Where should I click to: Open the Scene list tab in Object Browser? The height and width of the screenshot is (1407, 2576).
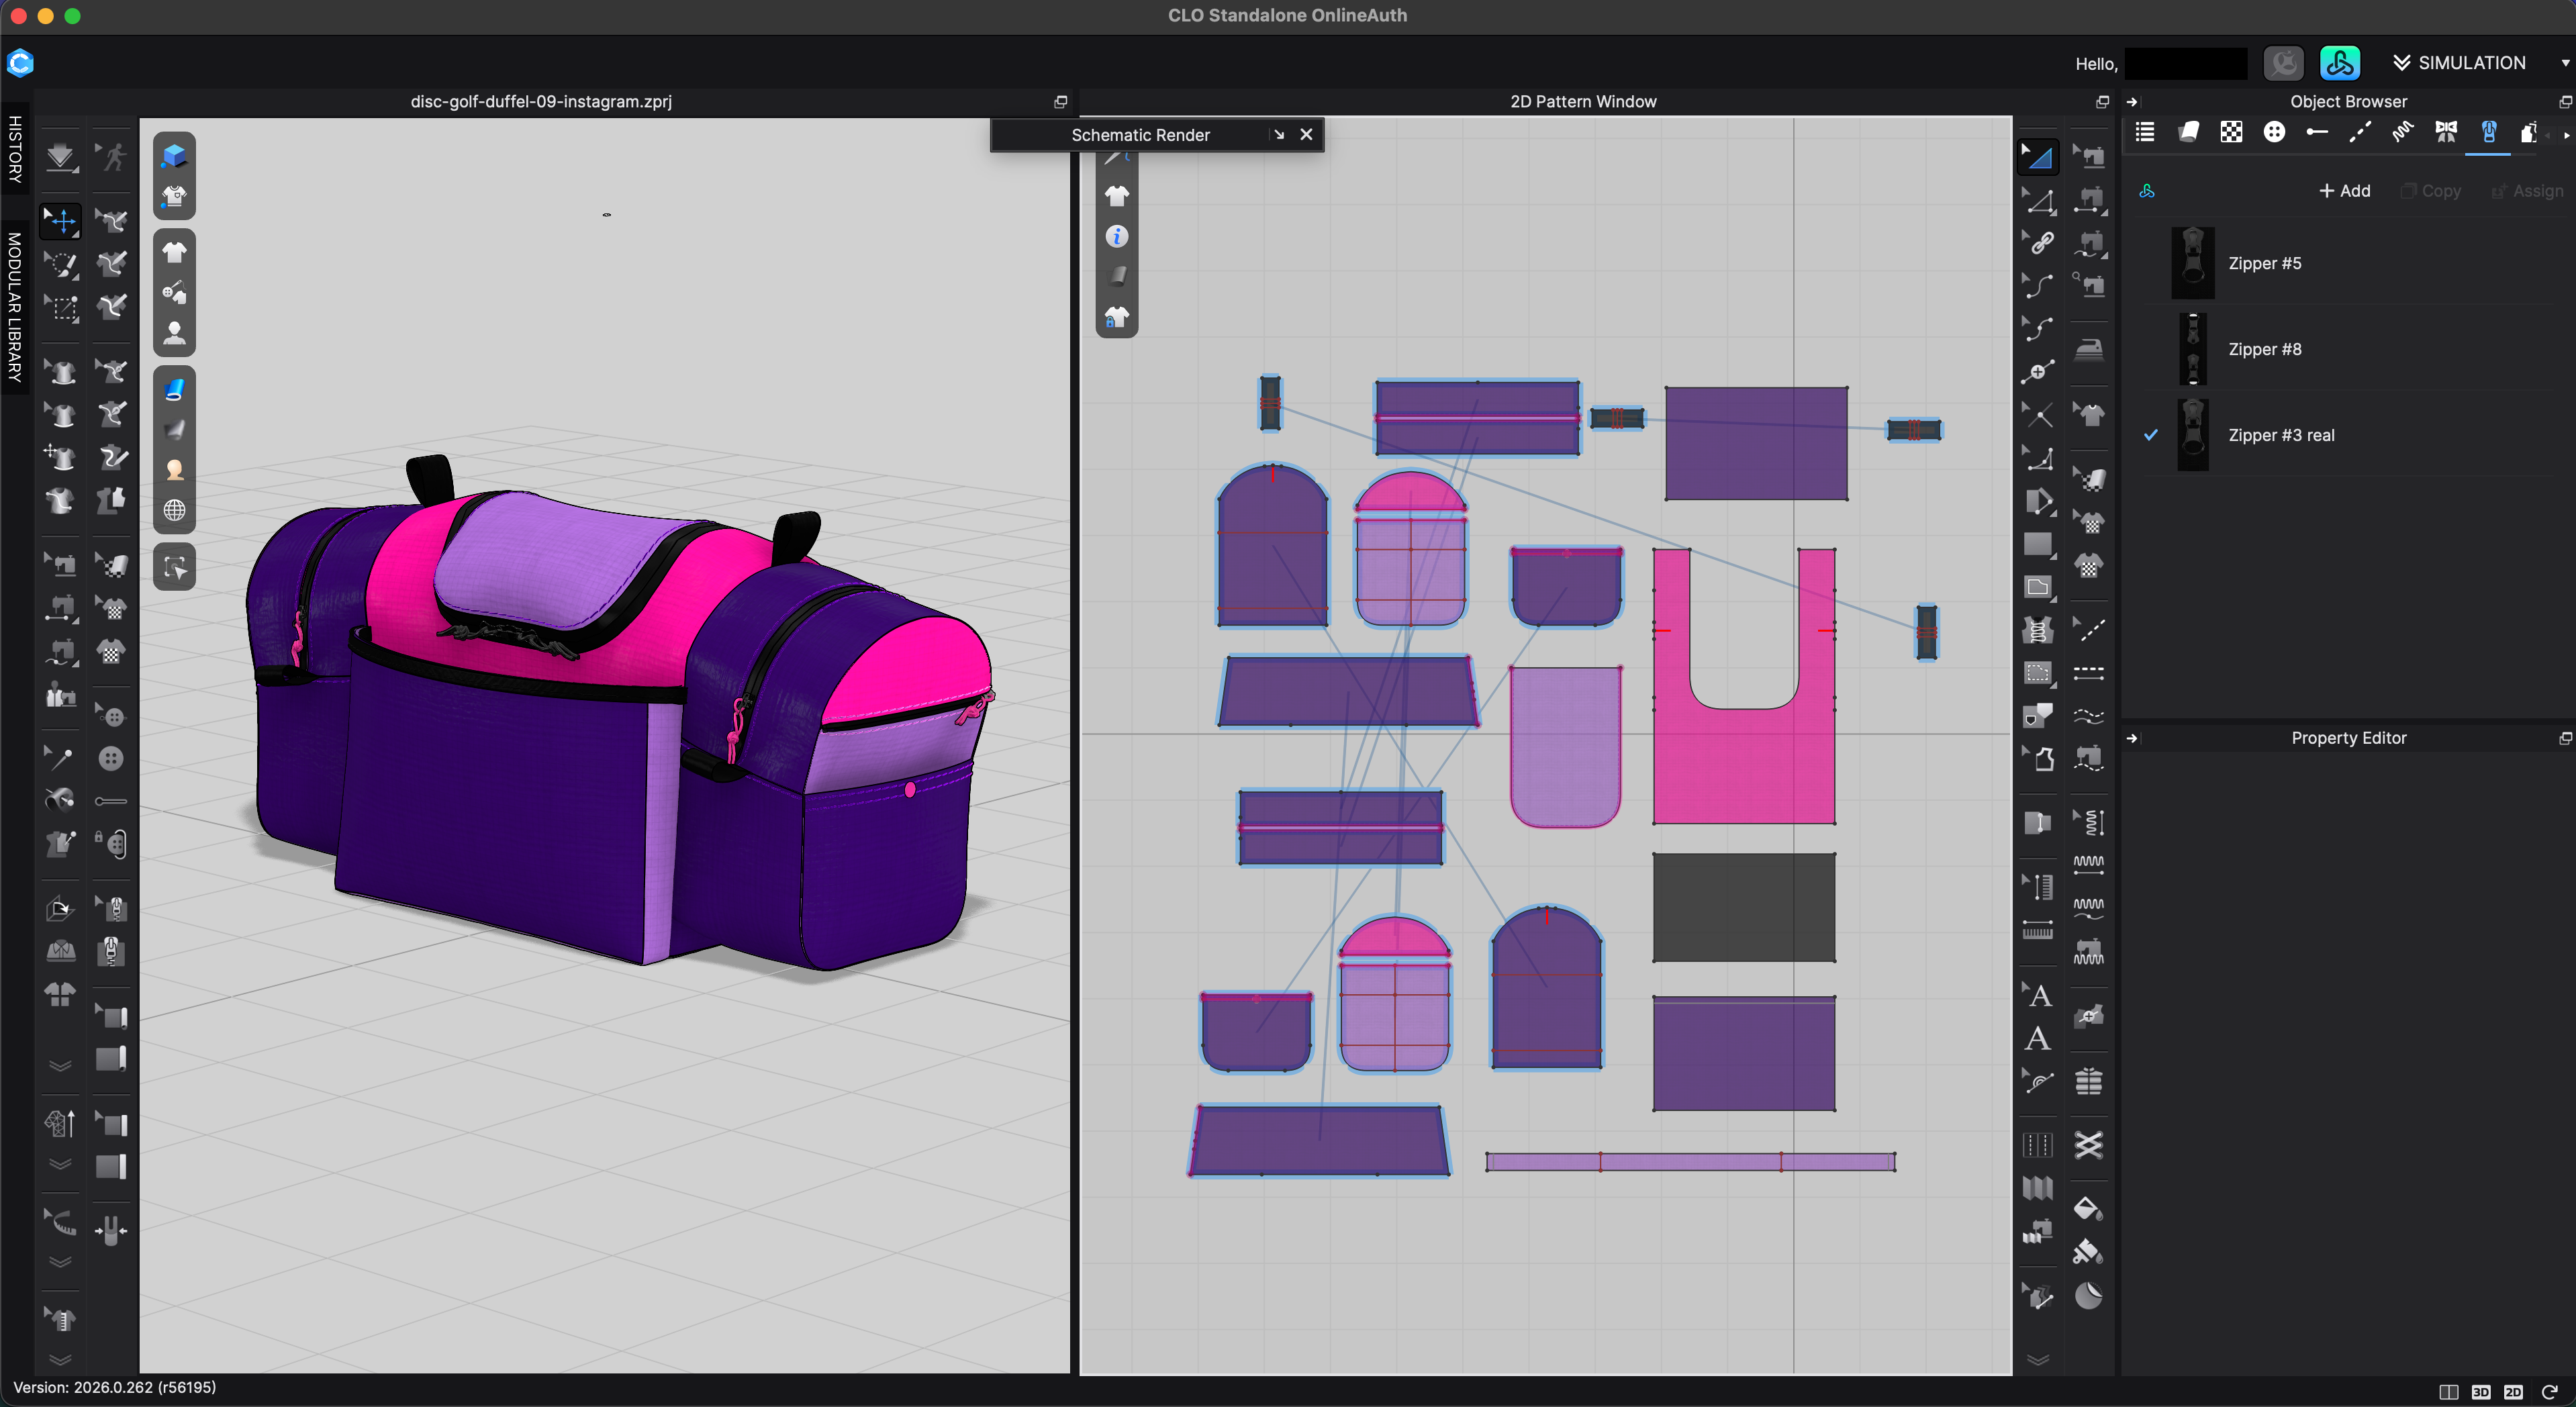(2145, 132)
